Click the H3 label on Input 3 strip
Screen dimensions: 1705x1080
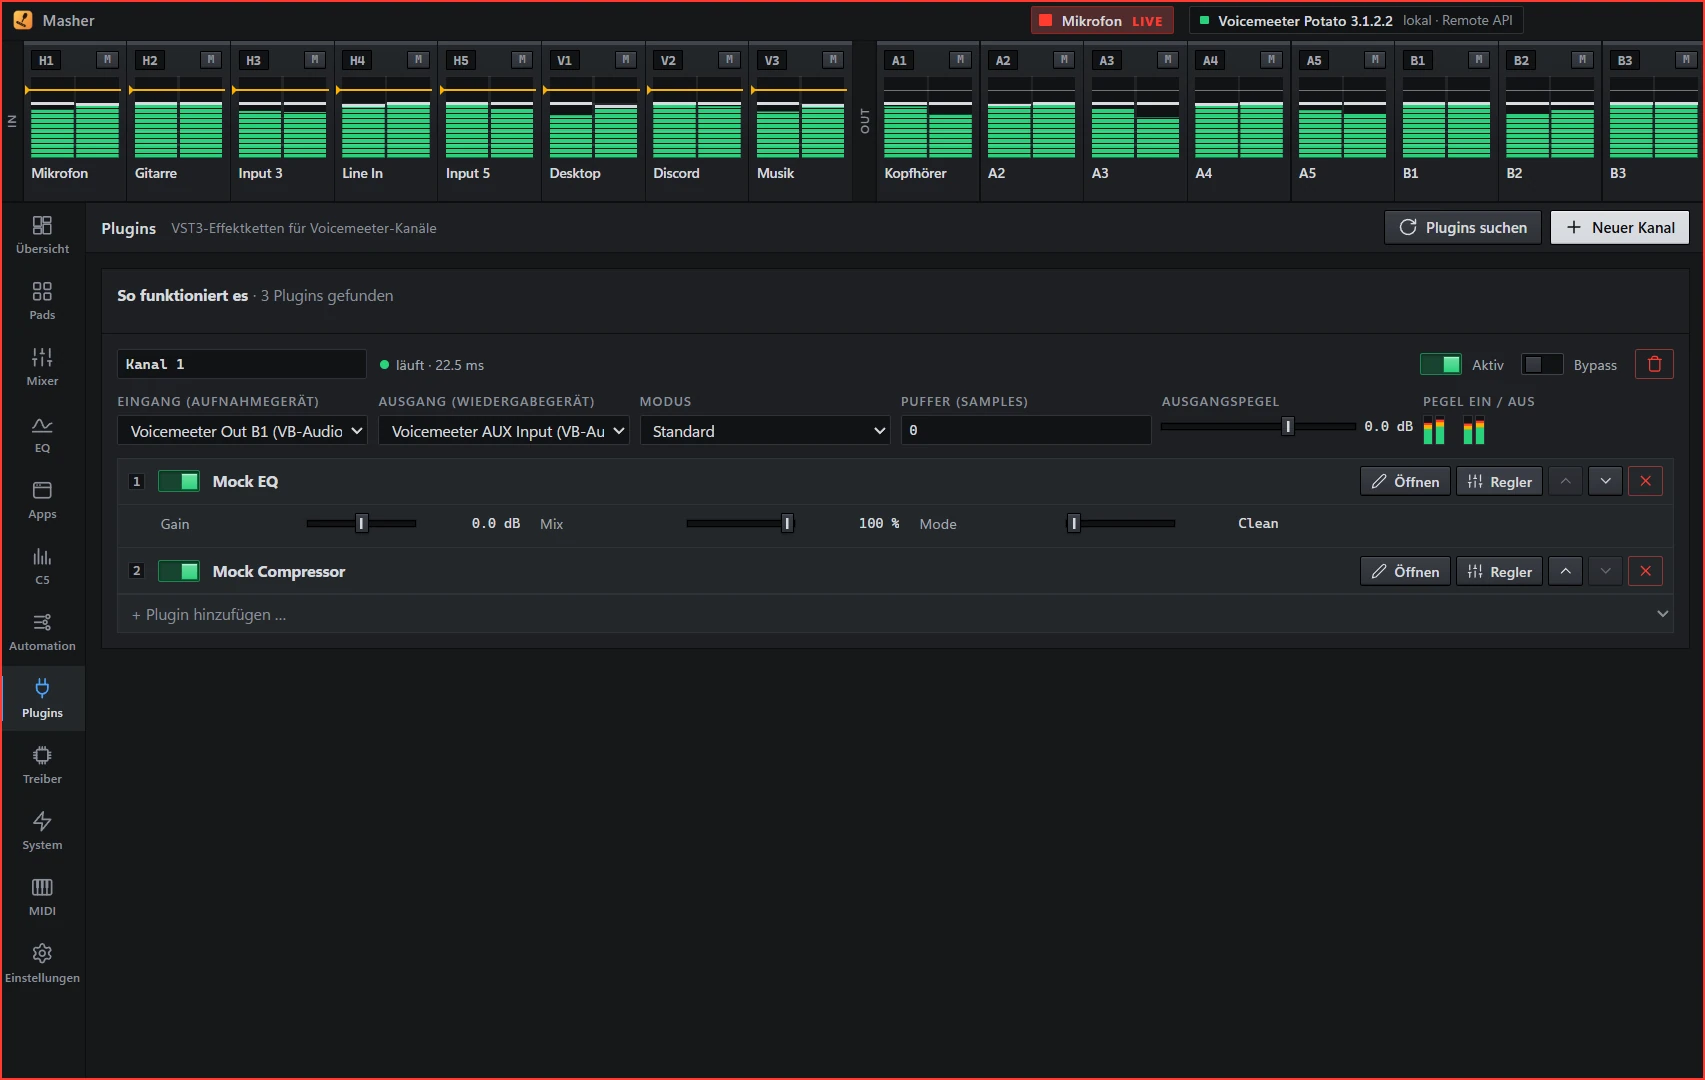254,60
